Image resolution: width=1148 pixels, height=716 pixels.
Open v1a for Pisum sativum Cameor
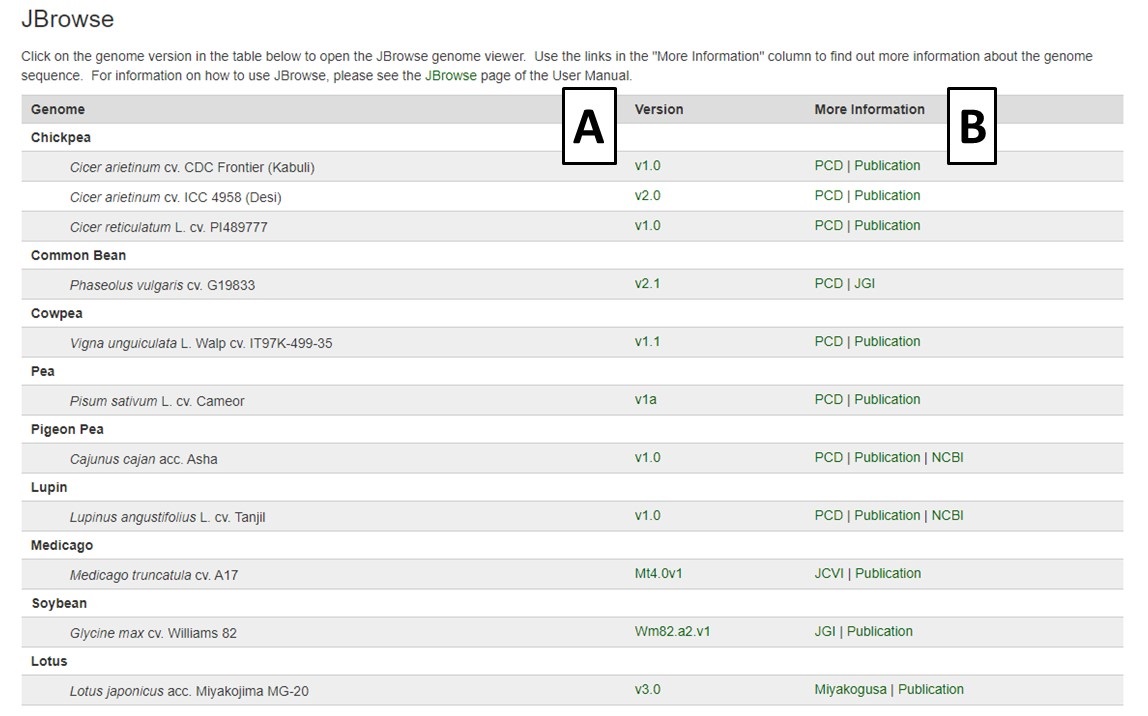(x=646, y=399)
